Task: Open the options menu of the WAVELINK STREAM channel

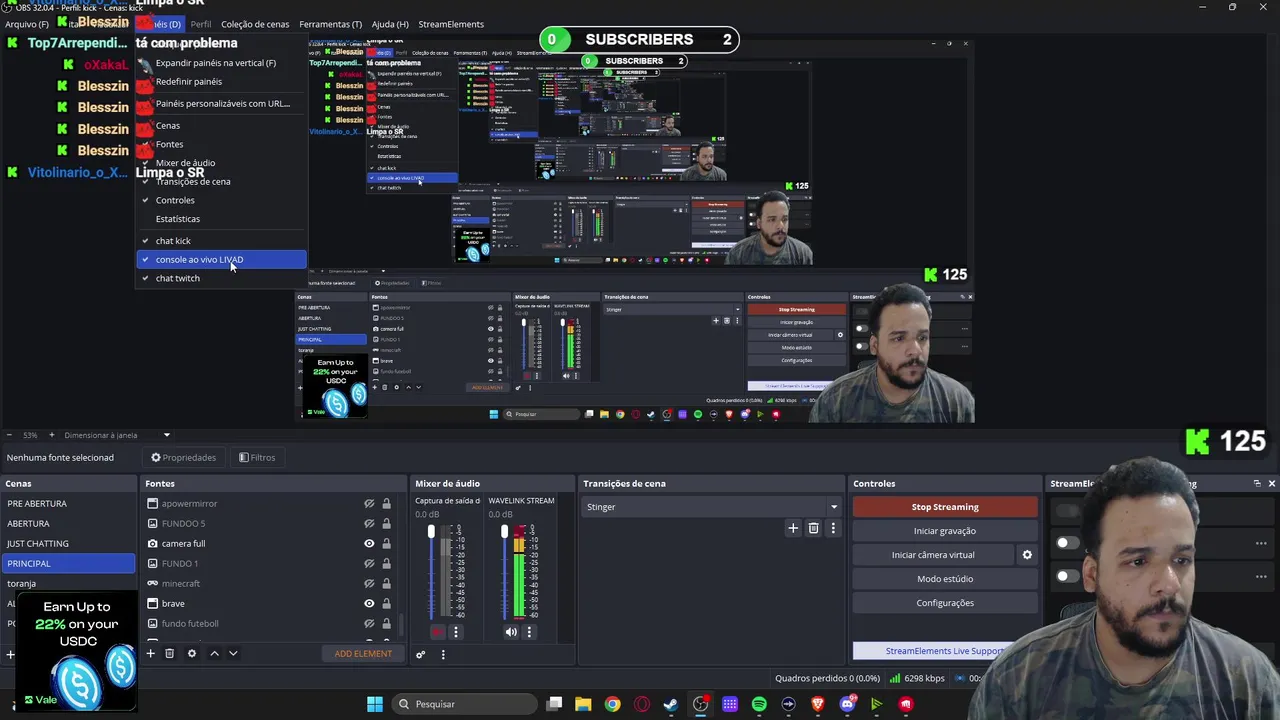Action: click(x=529, y=631)
